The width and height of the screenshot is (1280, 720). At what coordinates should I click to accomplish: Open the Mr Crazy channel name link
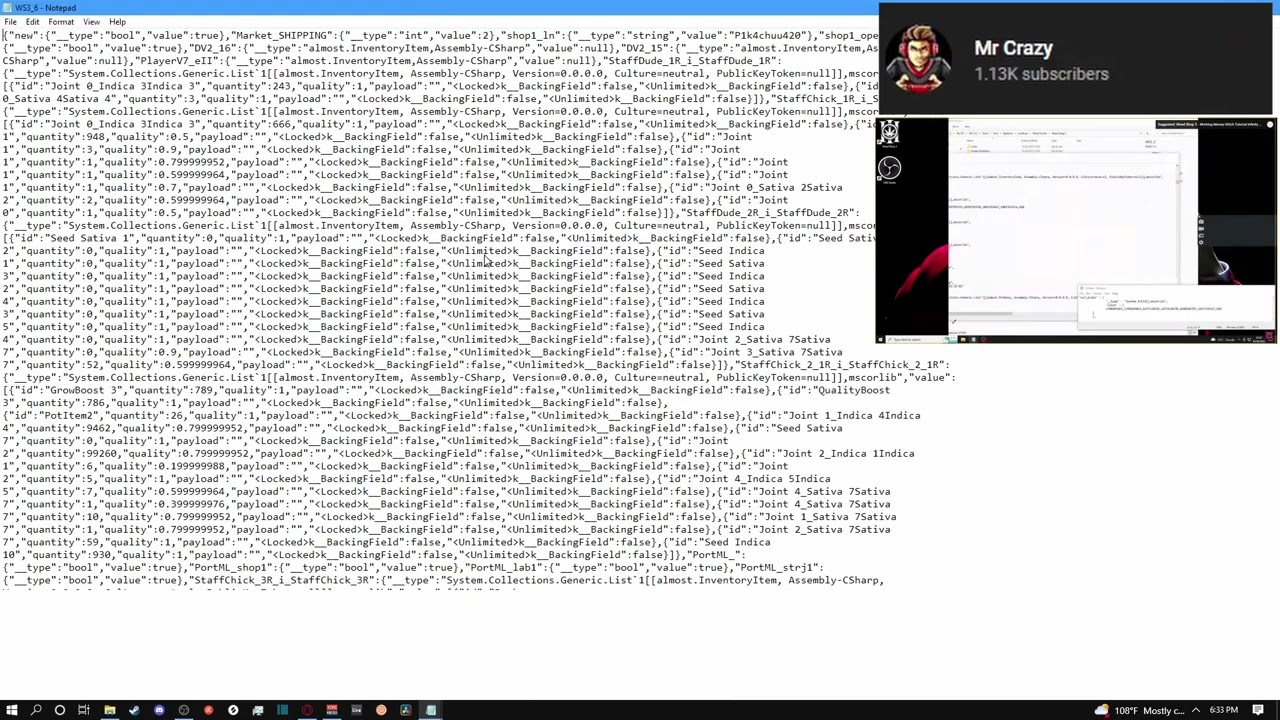1013,48
